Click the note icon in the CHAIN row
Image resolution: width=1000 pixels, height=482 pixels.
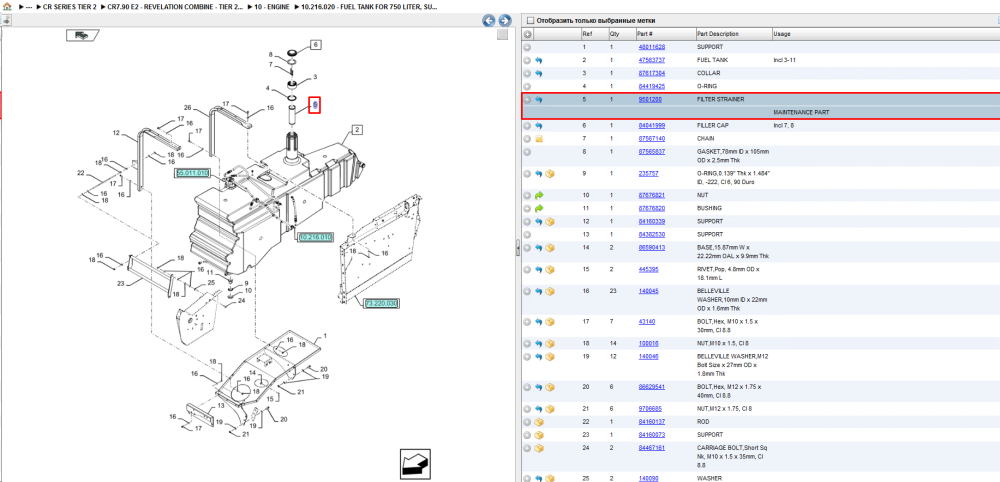point(538,138)
